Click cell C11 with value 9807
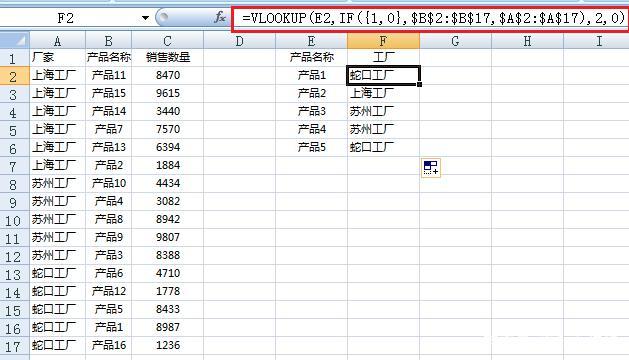The image size is (629, 360). (168, 238)
